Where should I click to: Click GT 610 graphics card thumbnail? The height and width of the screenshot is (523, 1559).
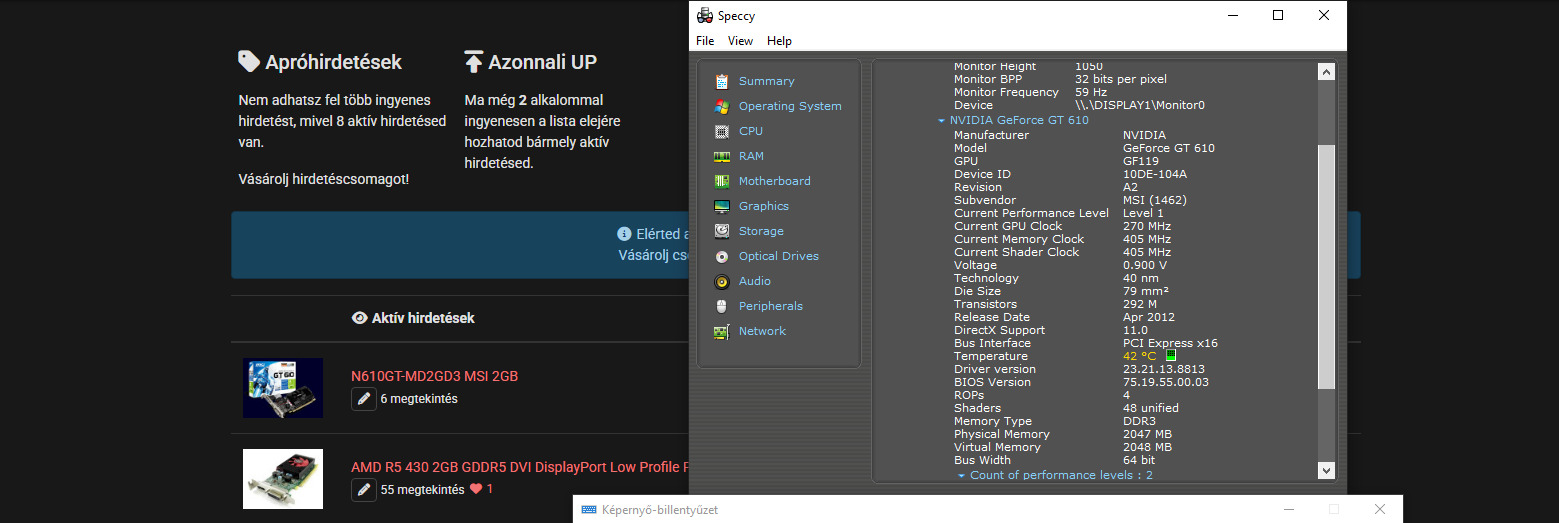click(283, 388)
